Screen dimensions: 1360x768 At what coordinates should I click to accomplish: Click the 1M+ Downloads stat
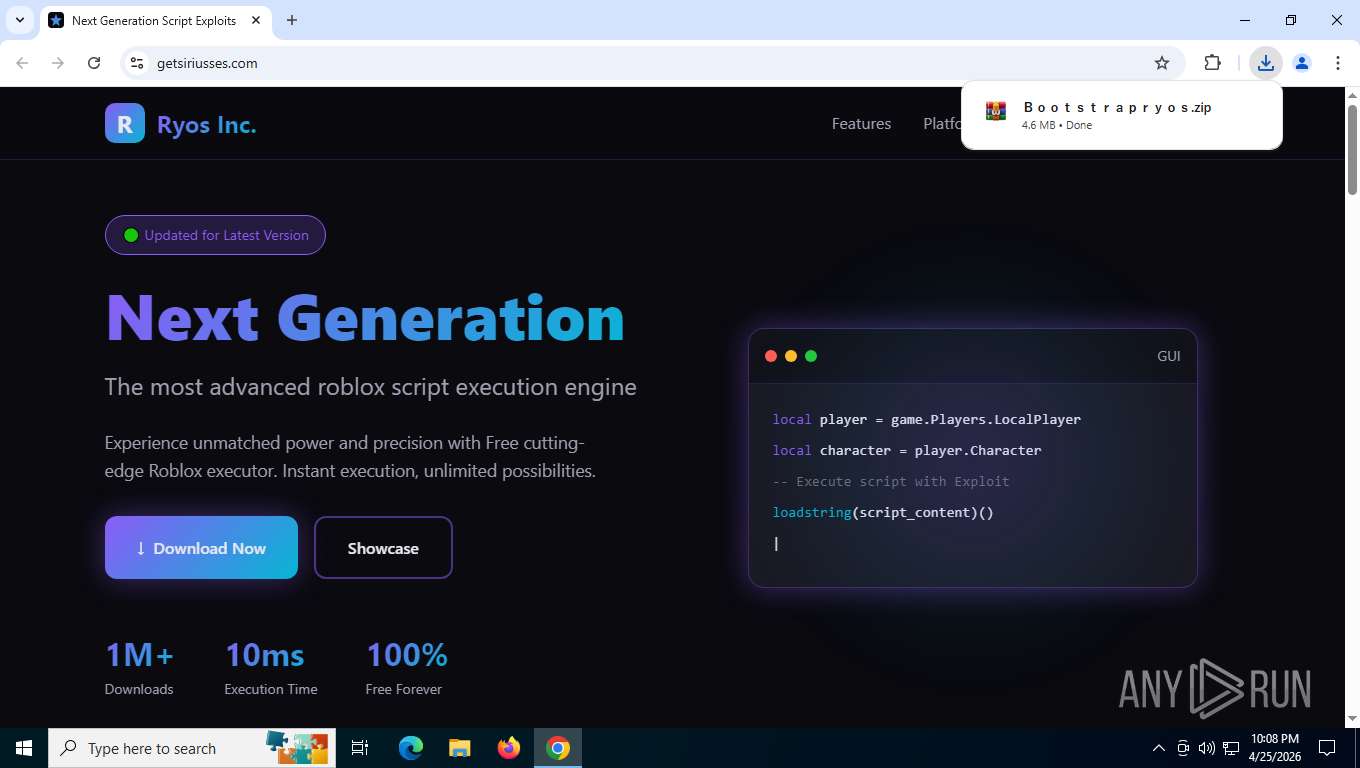coord(139,668)
